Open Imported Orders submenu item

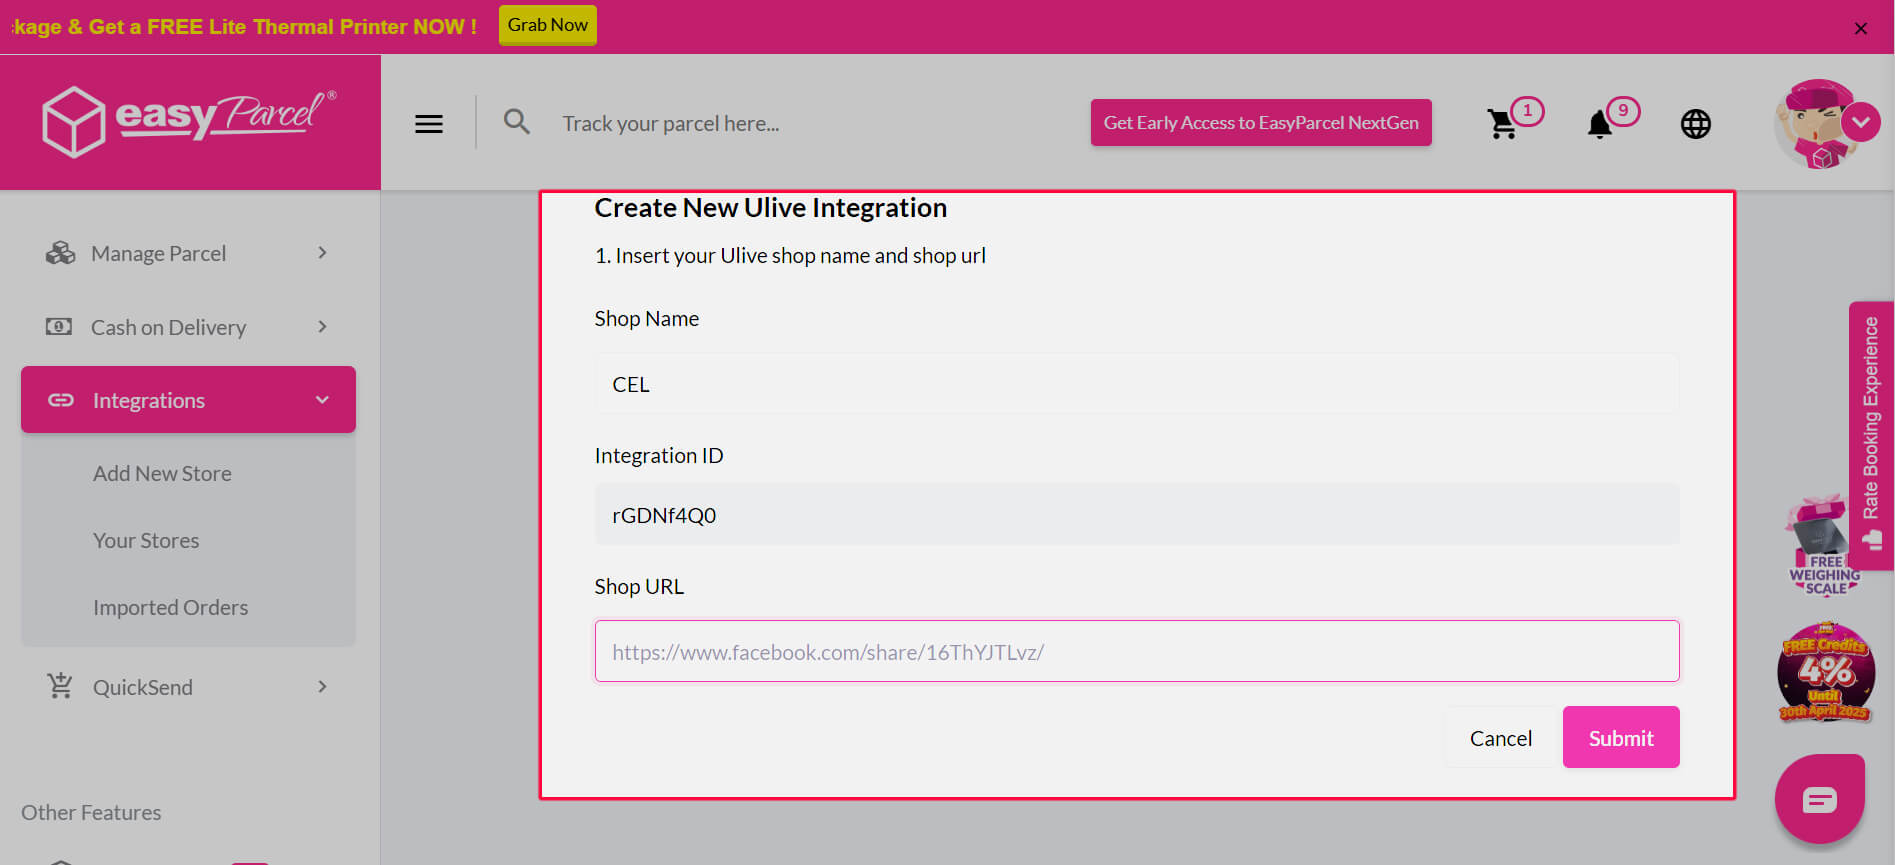(x=170, y=607)
